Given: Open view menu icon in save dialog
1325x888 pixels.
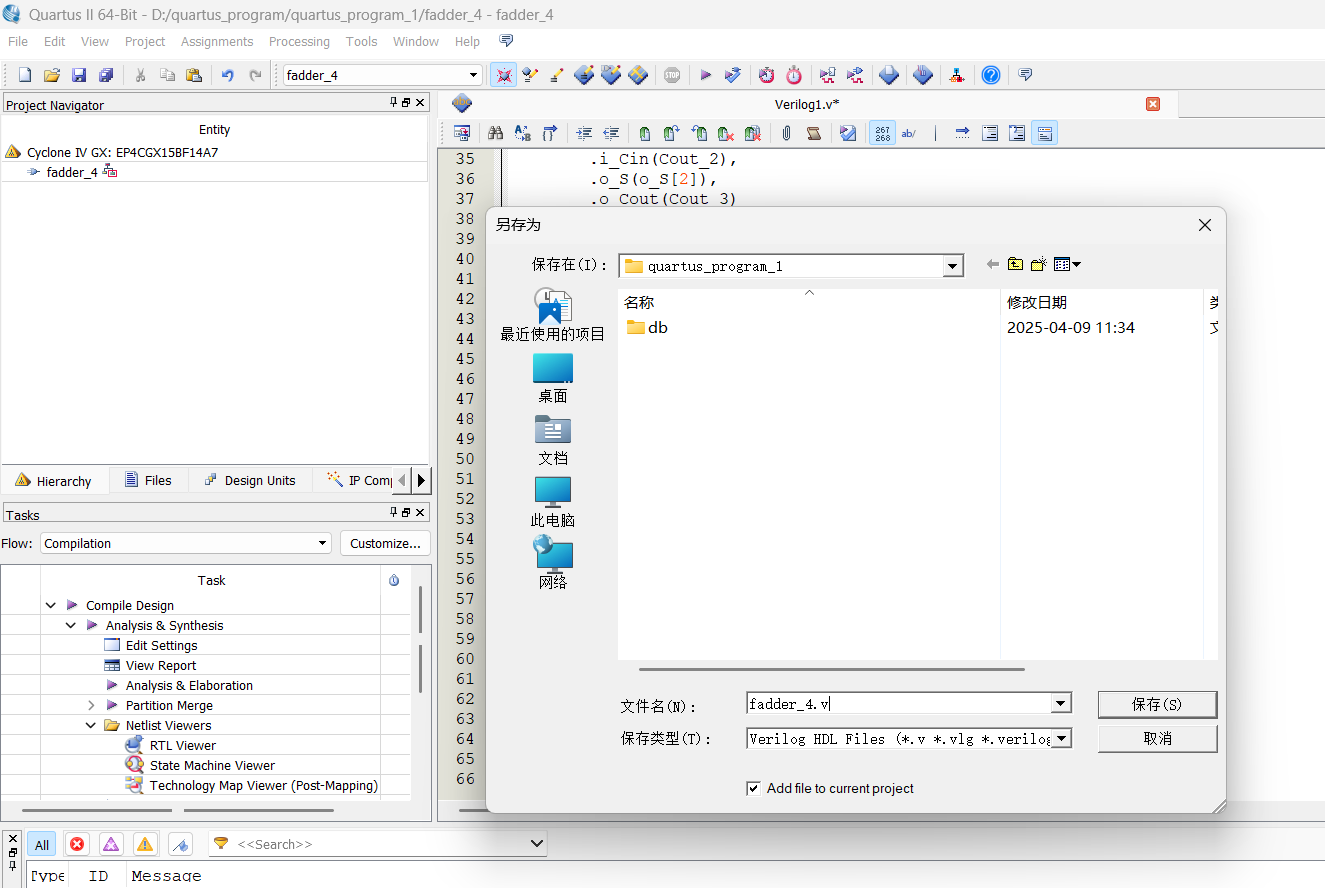Looking at the screenshot, I should [1067, 264].
